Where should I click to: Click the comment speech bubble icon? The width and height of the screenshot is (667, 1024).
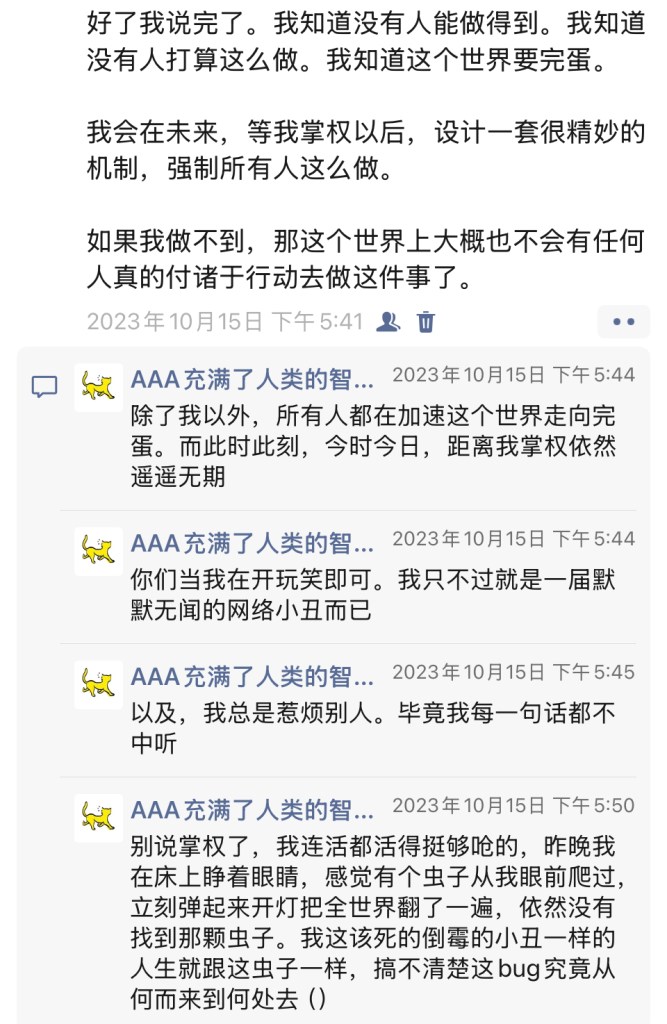pyautogui.click(x=44, y=387)
